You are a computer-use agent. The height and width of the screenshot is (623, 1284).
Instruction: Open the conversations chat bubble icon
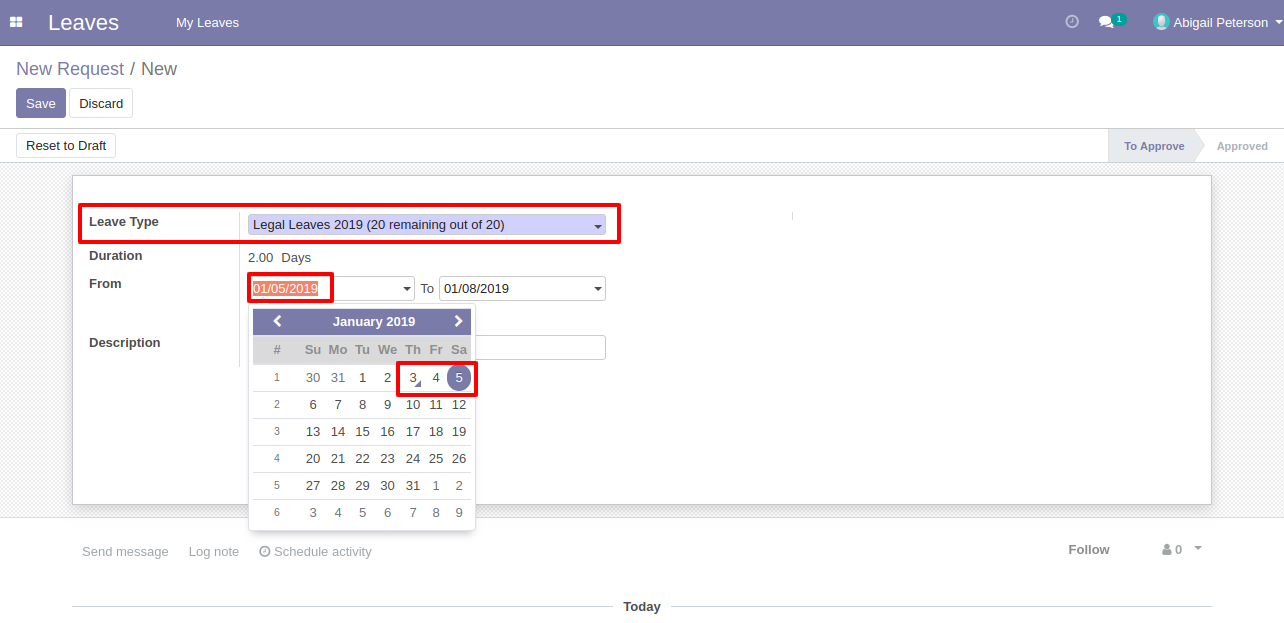(x=1106, y=22)
